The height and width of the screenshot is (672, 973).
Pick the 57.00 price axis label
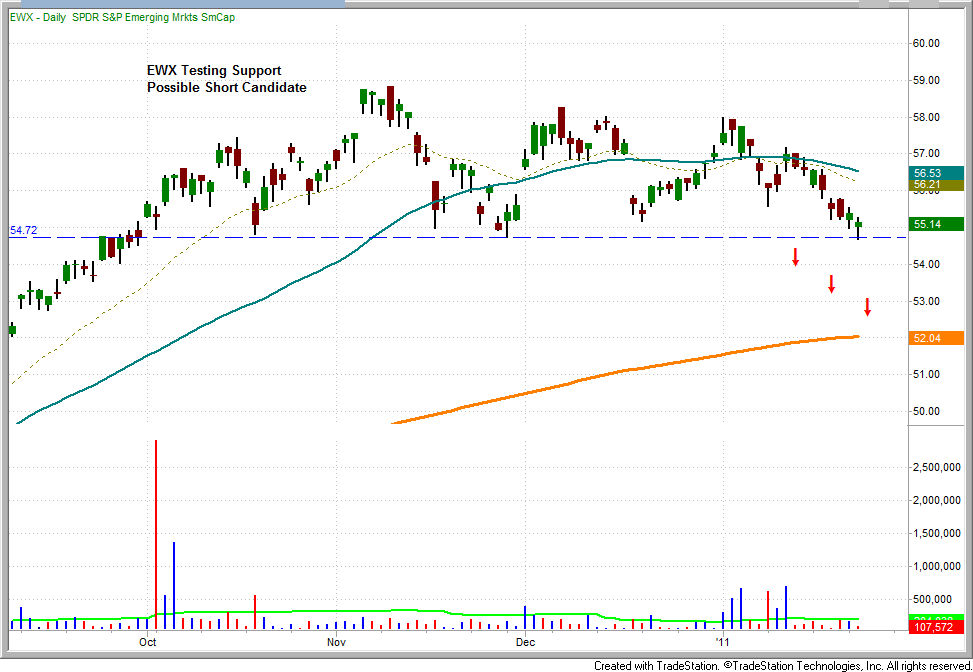(x=925, y=154)
